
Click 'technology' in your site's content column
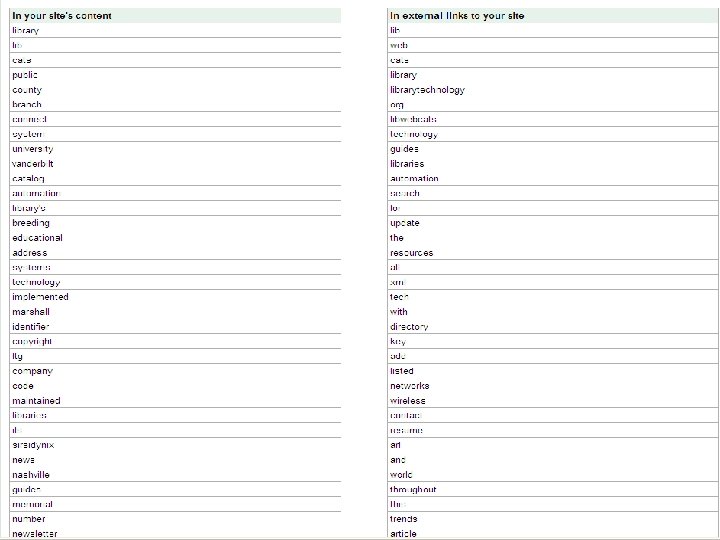click(x=36, y=282)
